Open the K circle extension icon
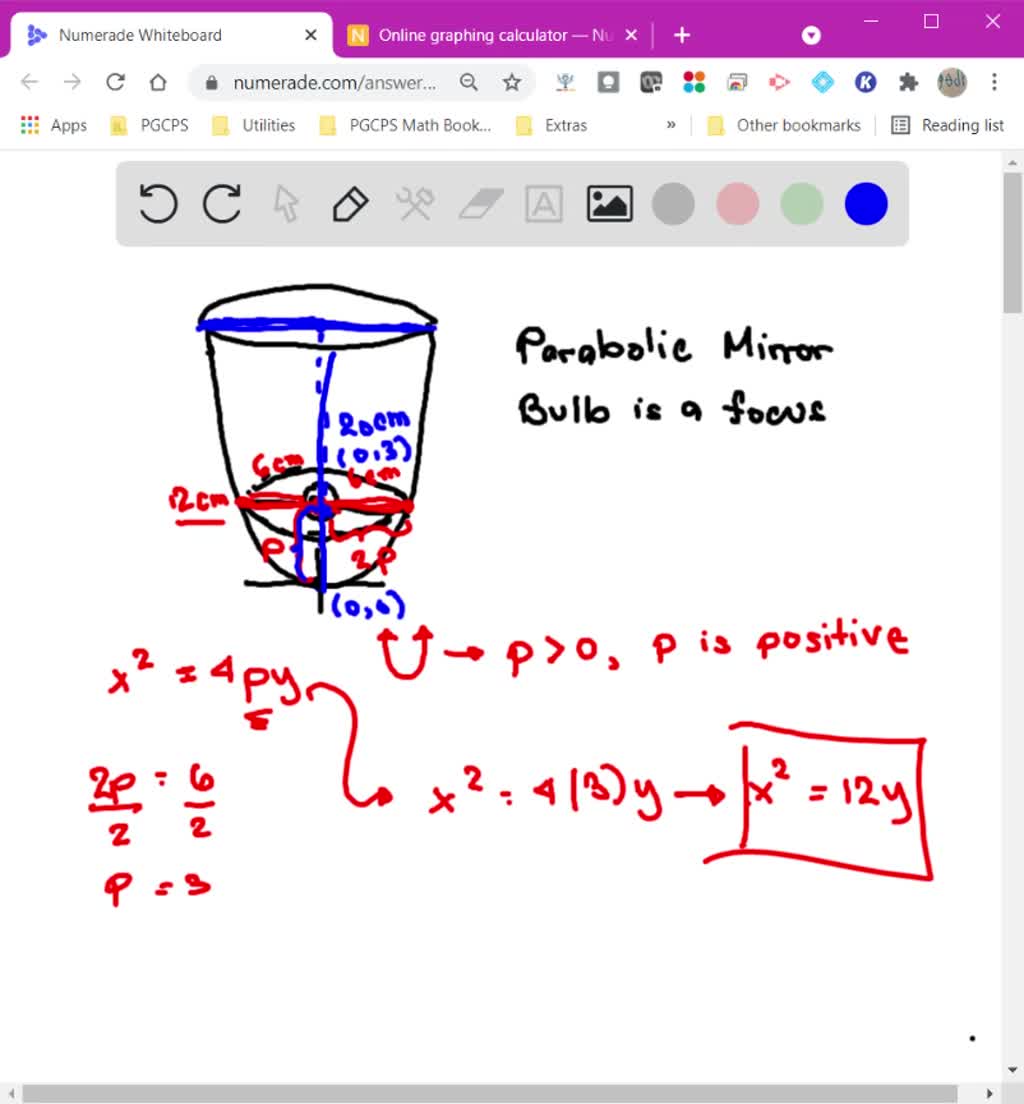The image size is (1024, 1104). pyautogui.click(x=866, y=82)
